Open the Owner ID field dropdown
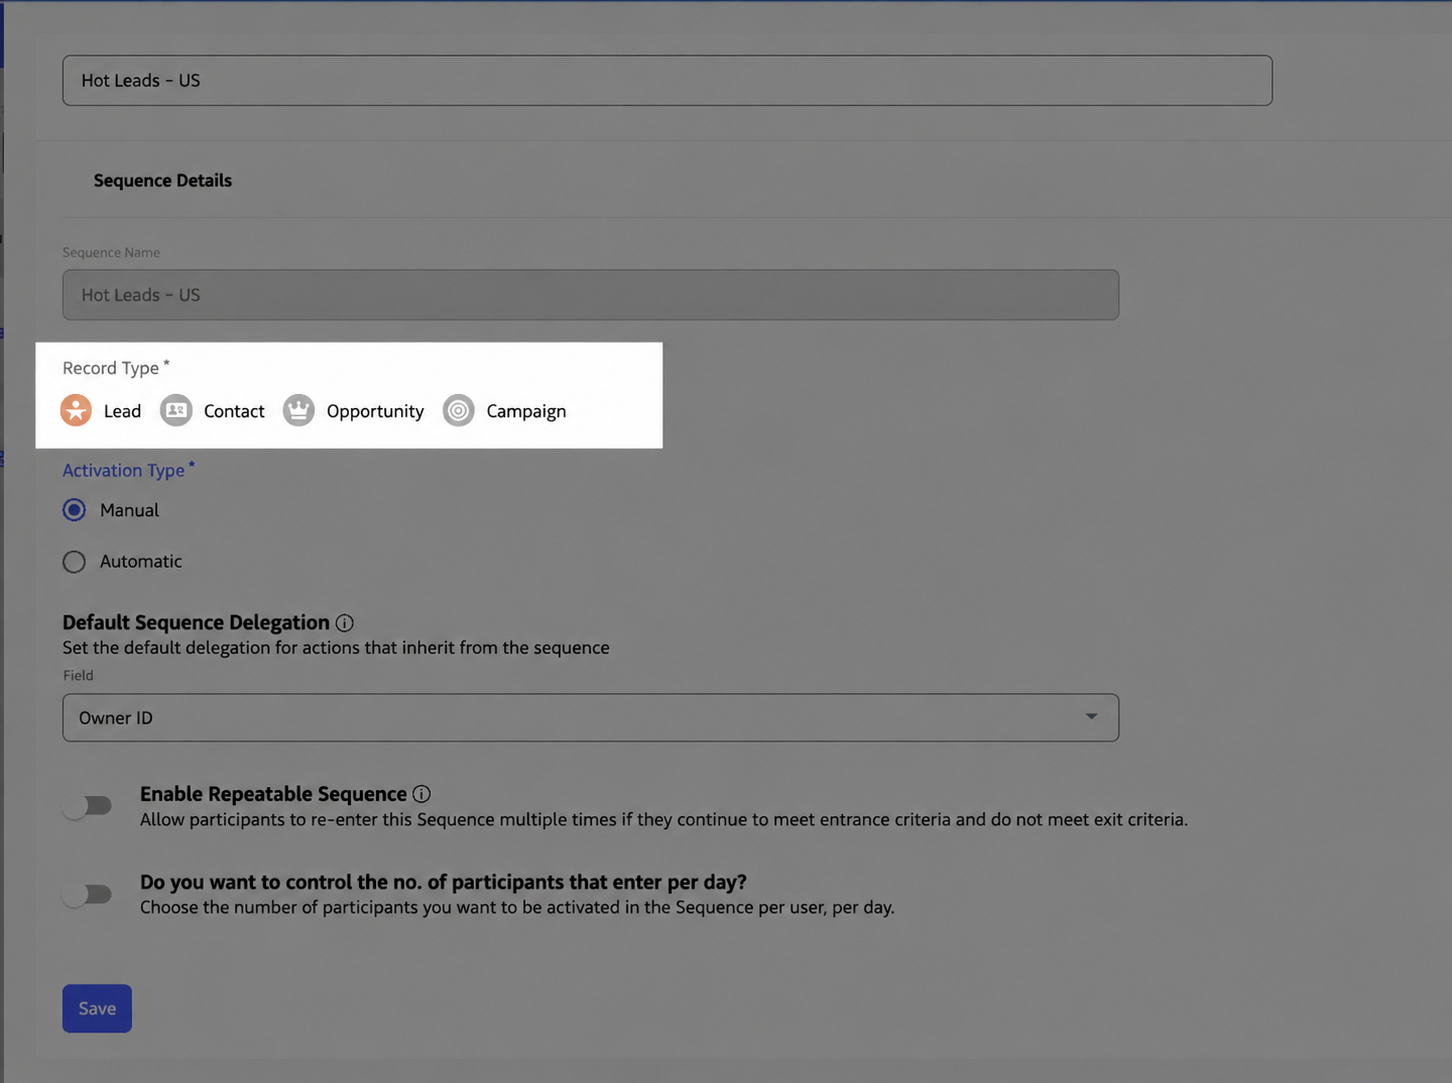The height and width of the screenshot is (1083, 1452). [x=590, y=717]
